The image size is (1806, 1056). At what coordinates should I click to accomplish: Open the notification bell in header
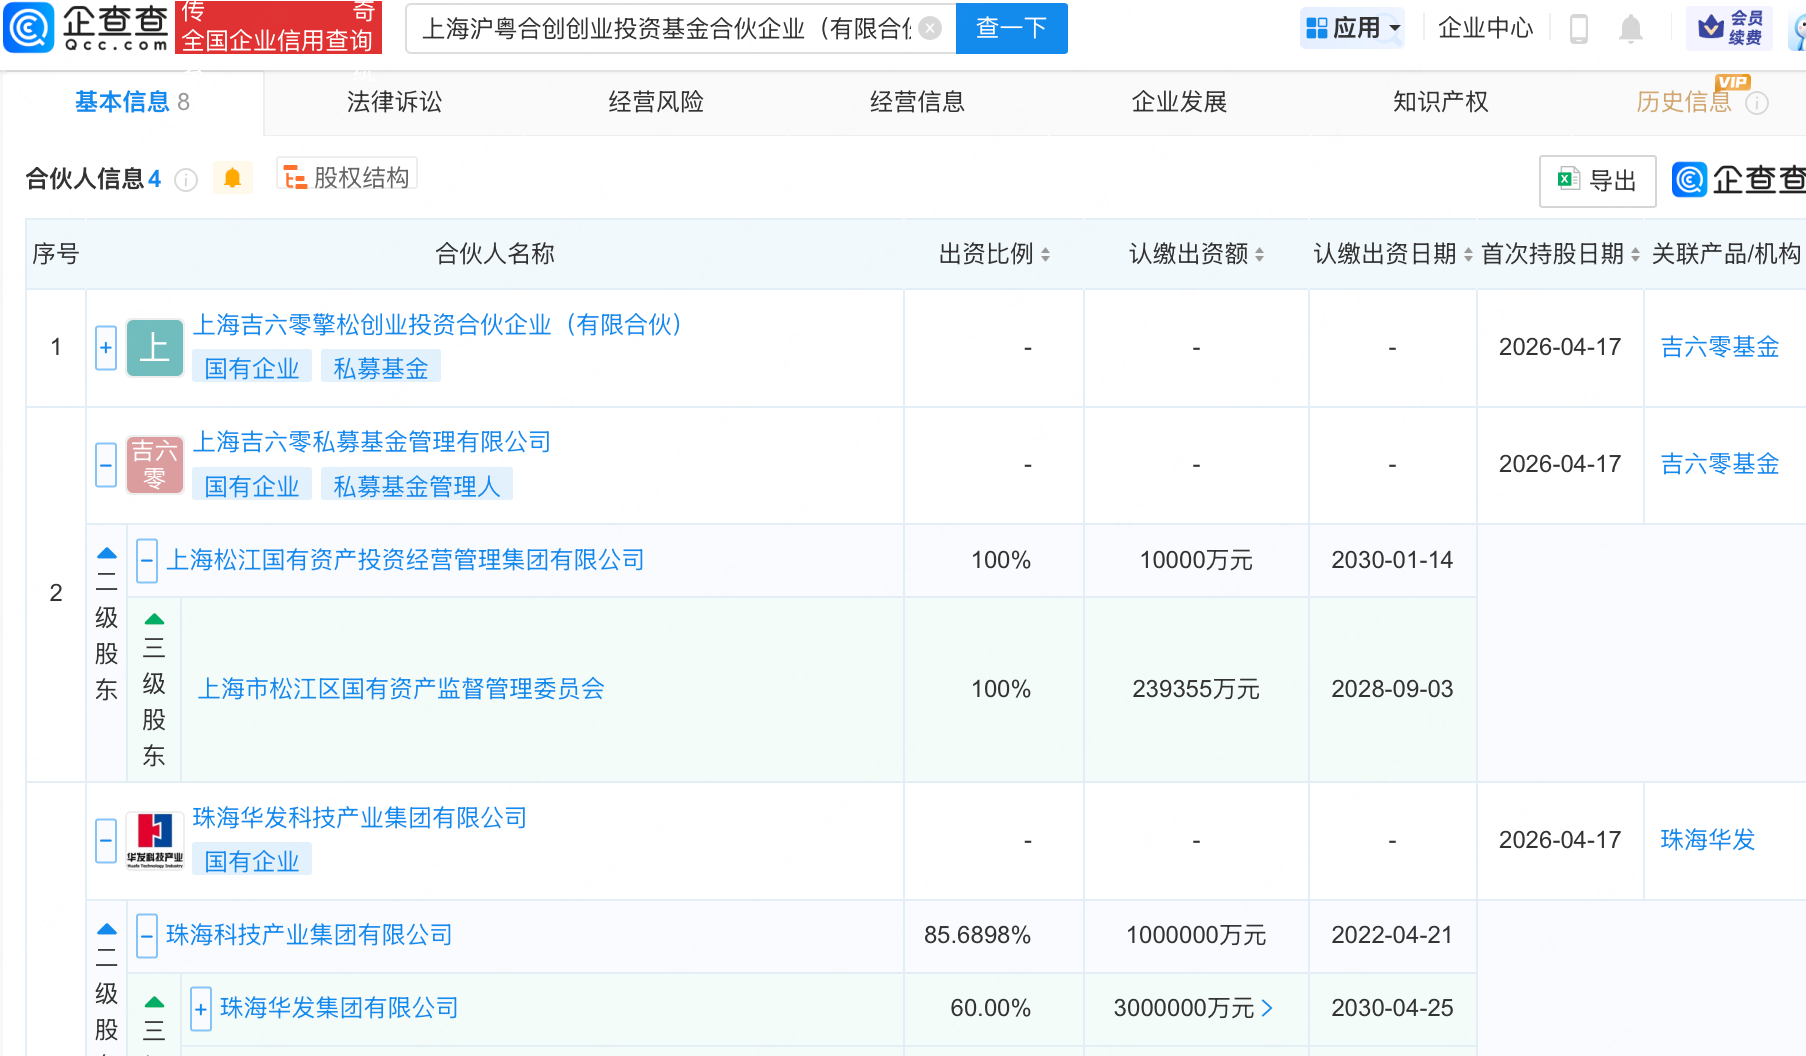pos(1630,29)
